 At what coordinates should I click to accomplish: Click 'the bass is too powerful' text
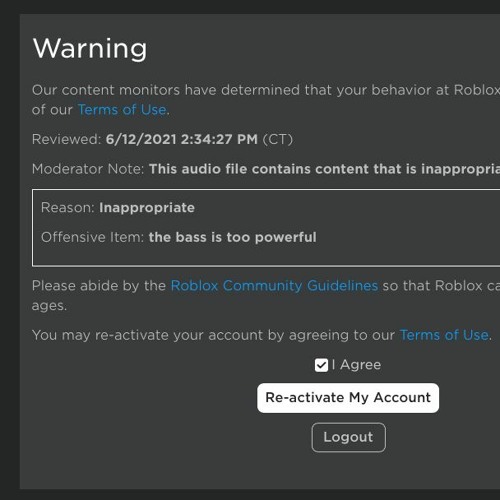coord(233,237)
